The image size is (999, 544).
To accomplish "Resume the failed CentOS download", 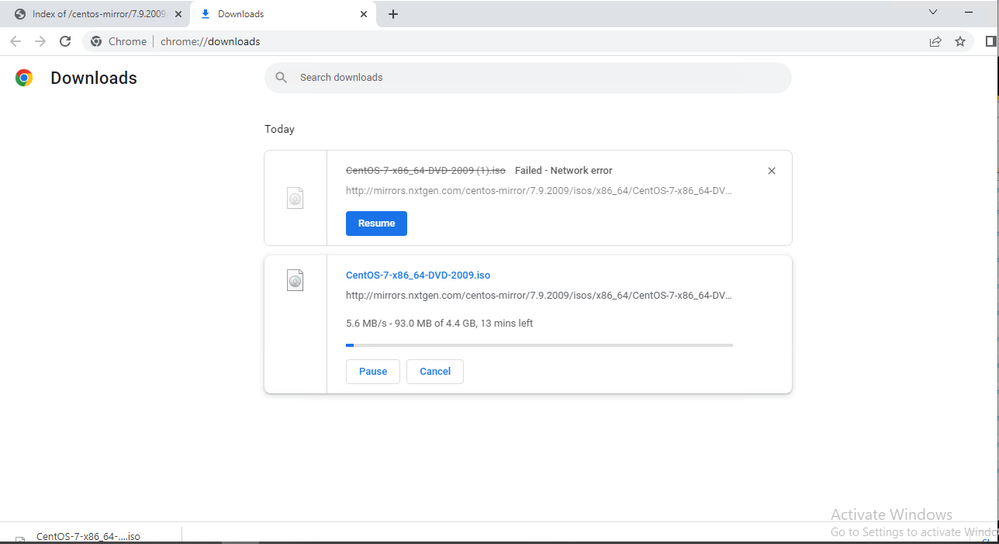I will (x=376, y=223).
